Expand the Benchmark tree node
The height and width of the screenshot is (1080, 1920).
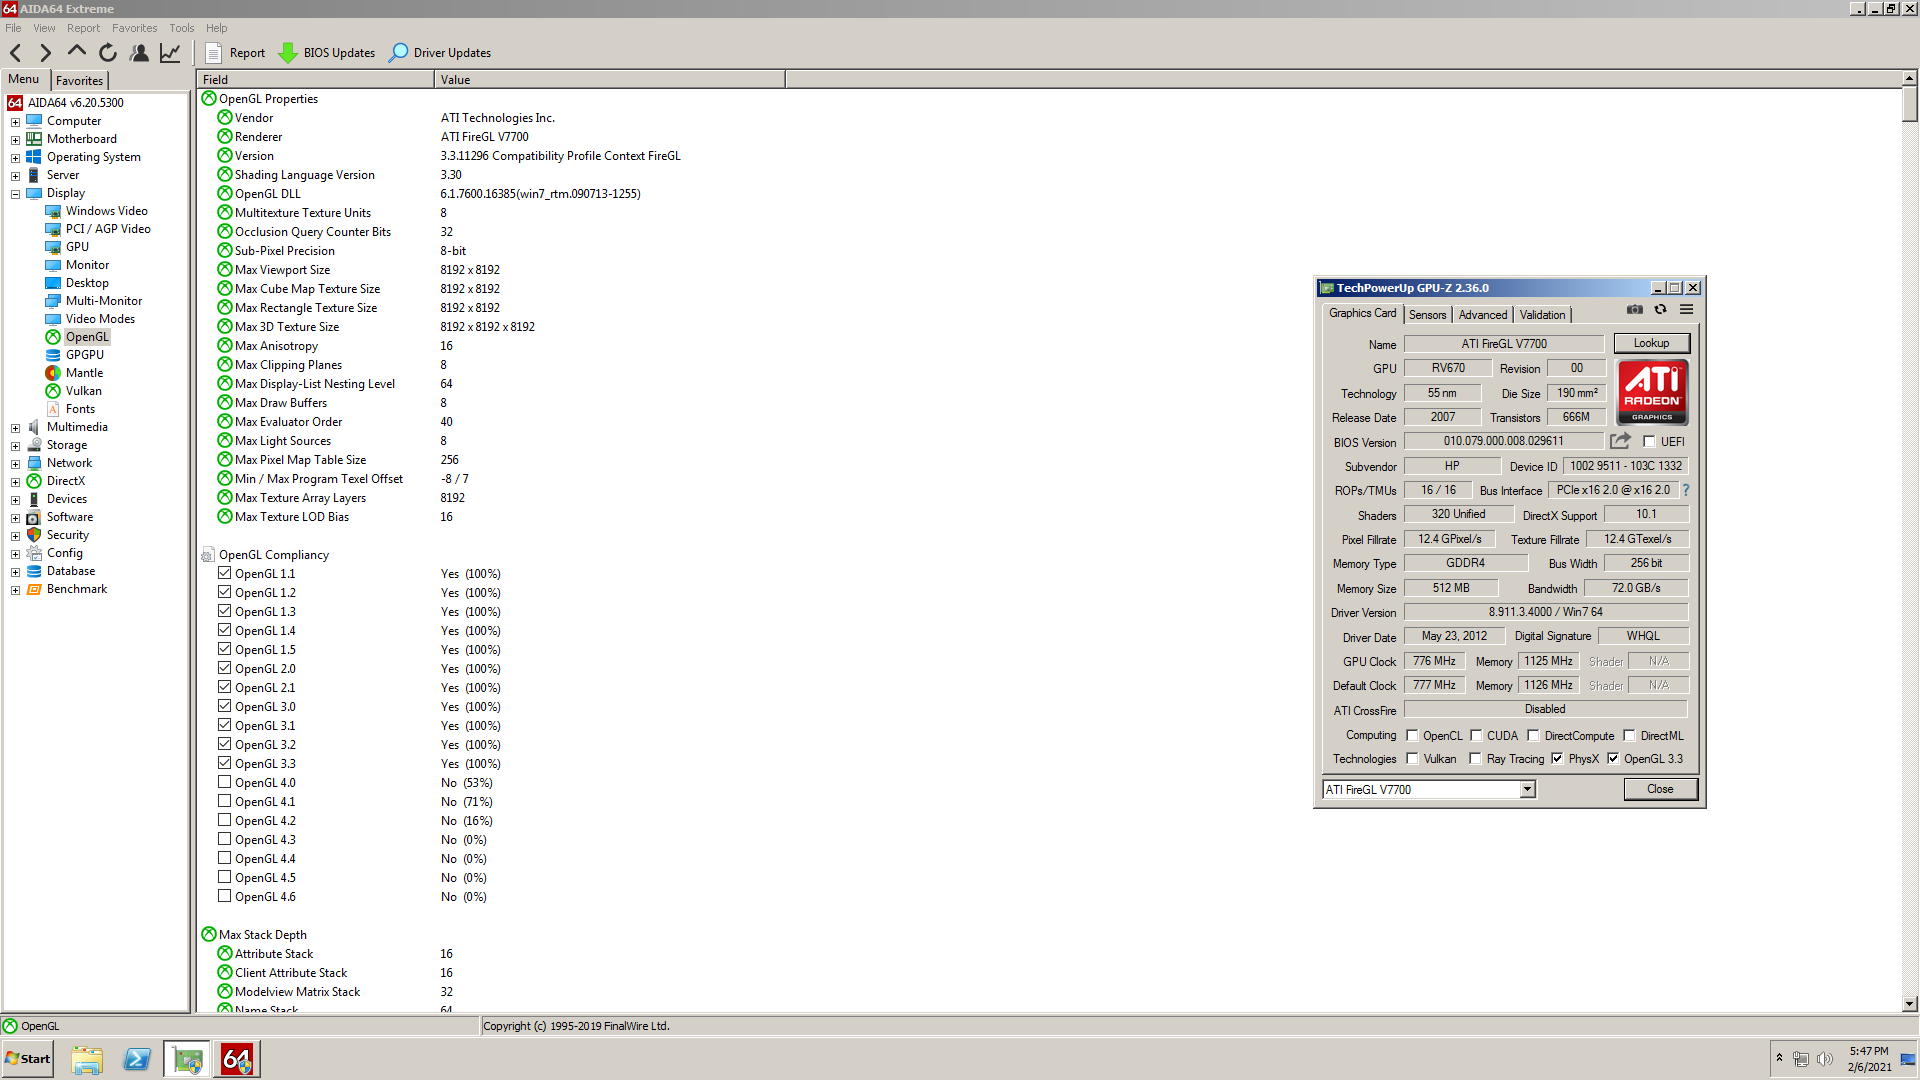click(15, 590)
